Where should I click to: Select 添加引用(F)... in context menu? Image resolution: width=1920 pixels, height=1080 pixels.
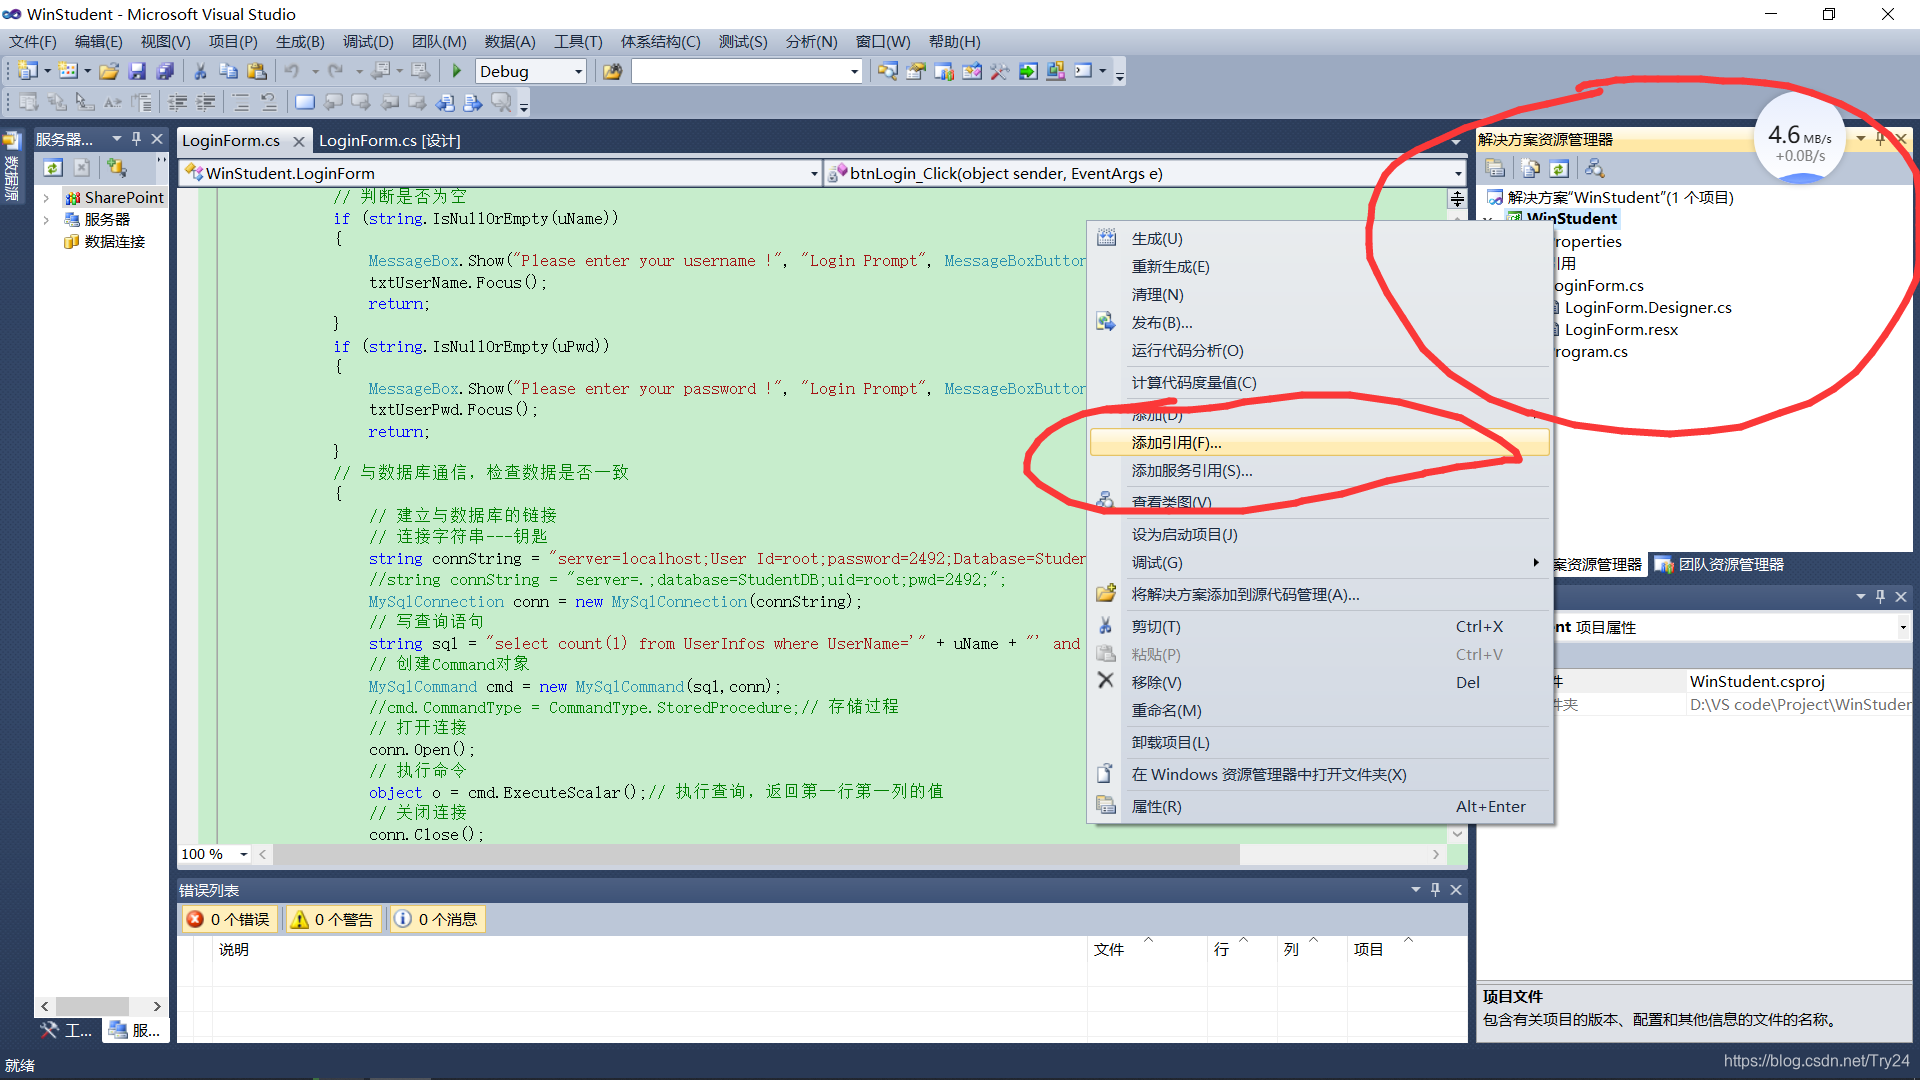pos(1319,443)
